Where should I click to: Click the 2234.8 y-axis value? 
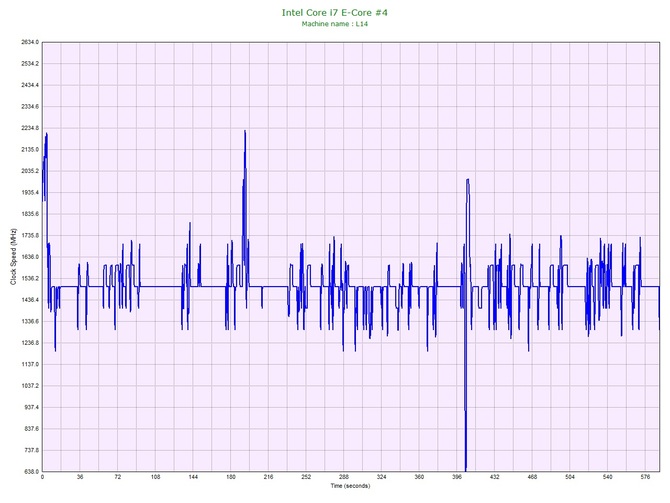[30, 128]
